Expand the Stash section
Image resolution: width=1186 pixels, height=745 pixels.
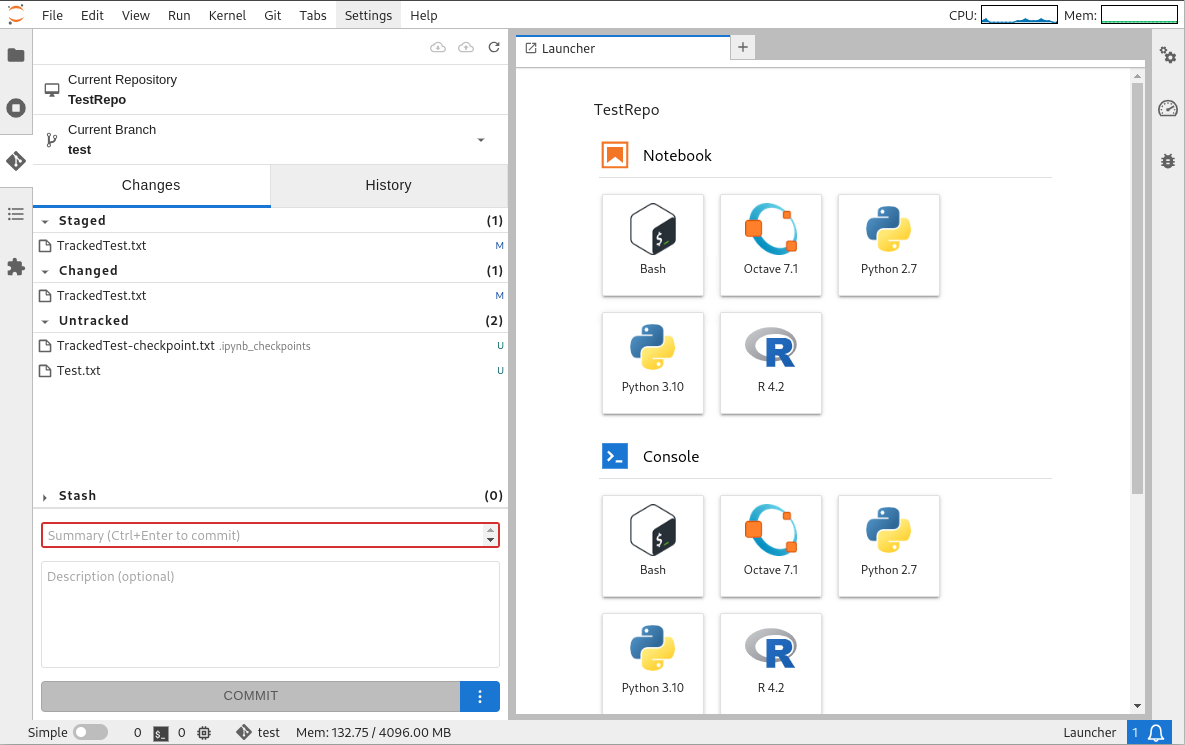pos(45,497)
